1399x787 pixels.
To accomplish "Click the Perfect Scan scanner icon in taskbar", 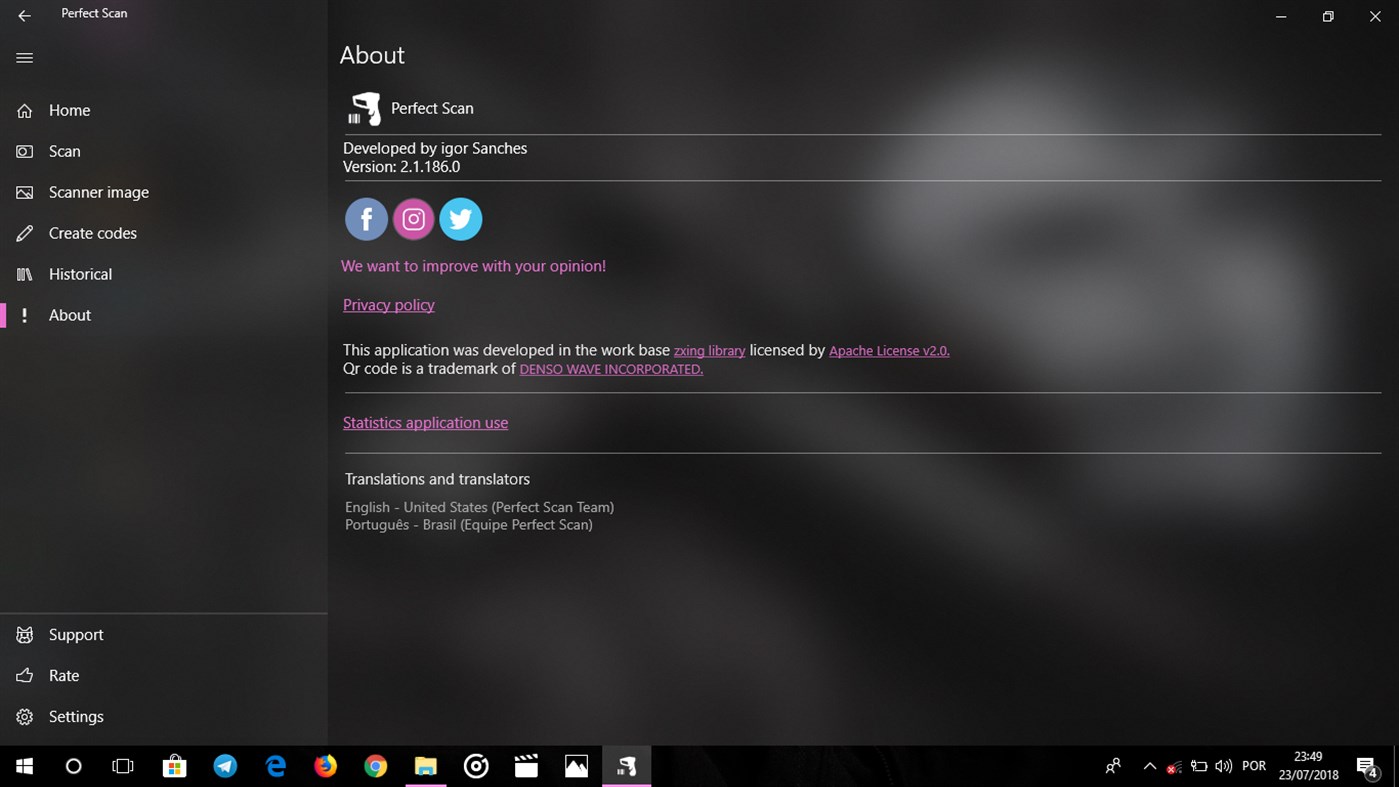I will click(626, 766).
